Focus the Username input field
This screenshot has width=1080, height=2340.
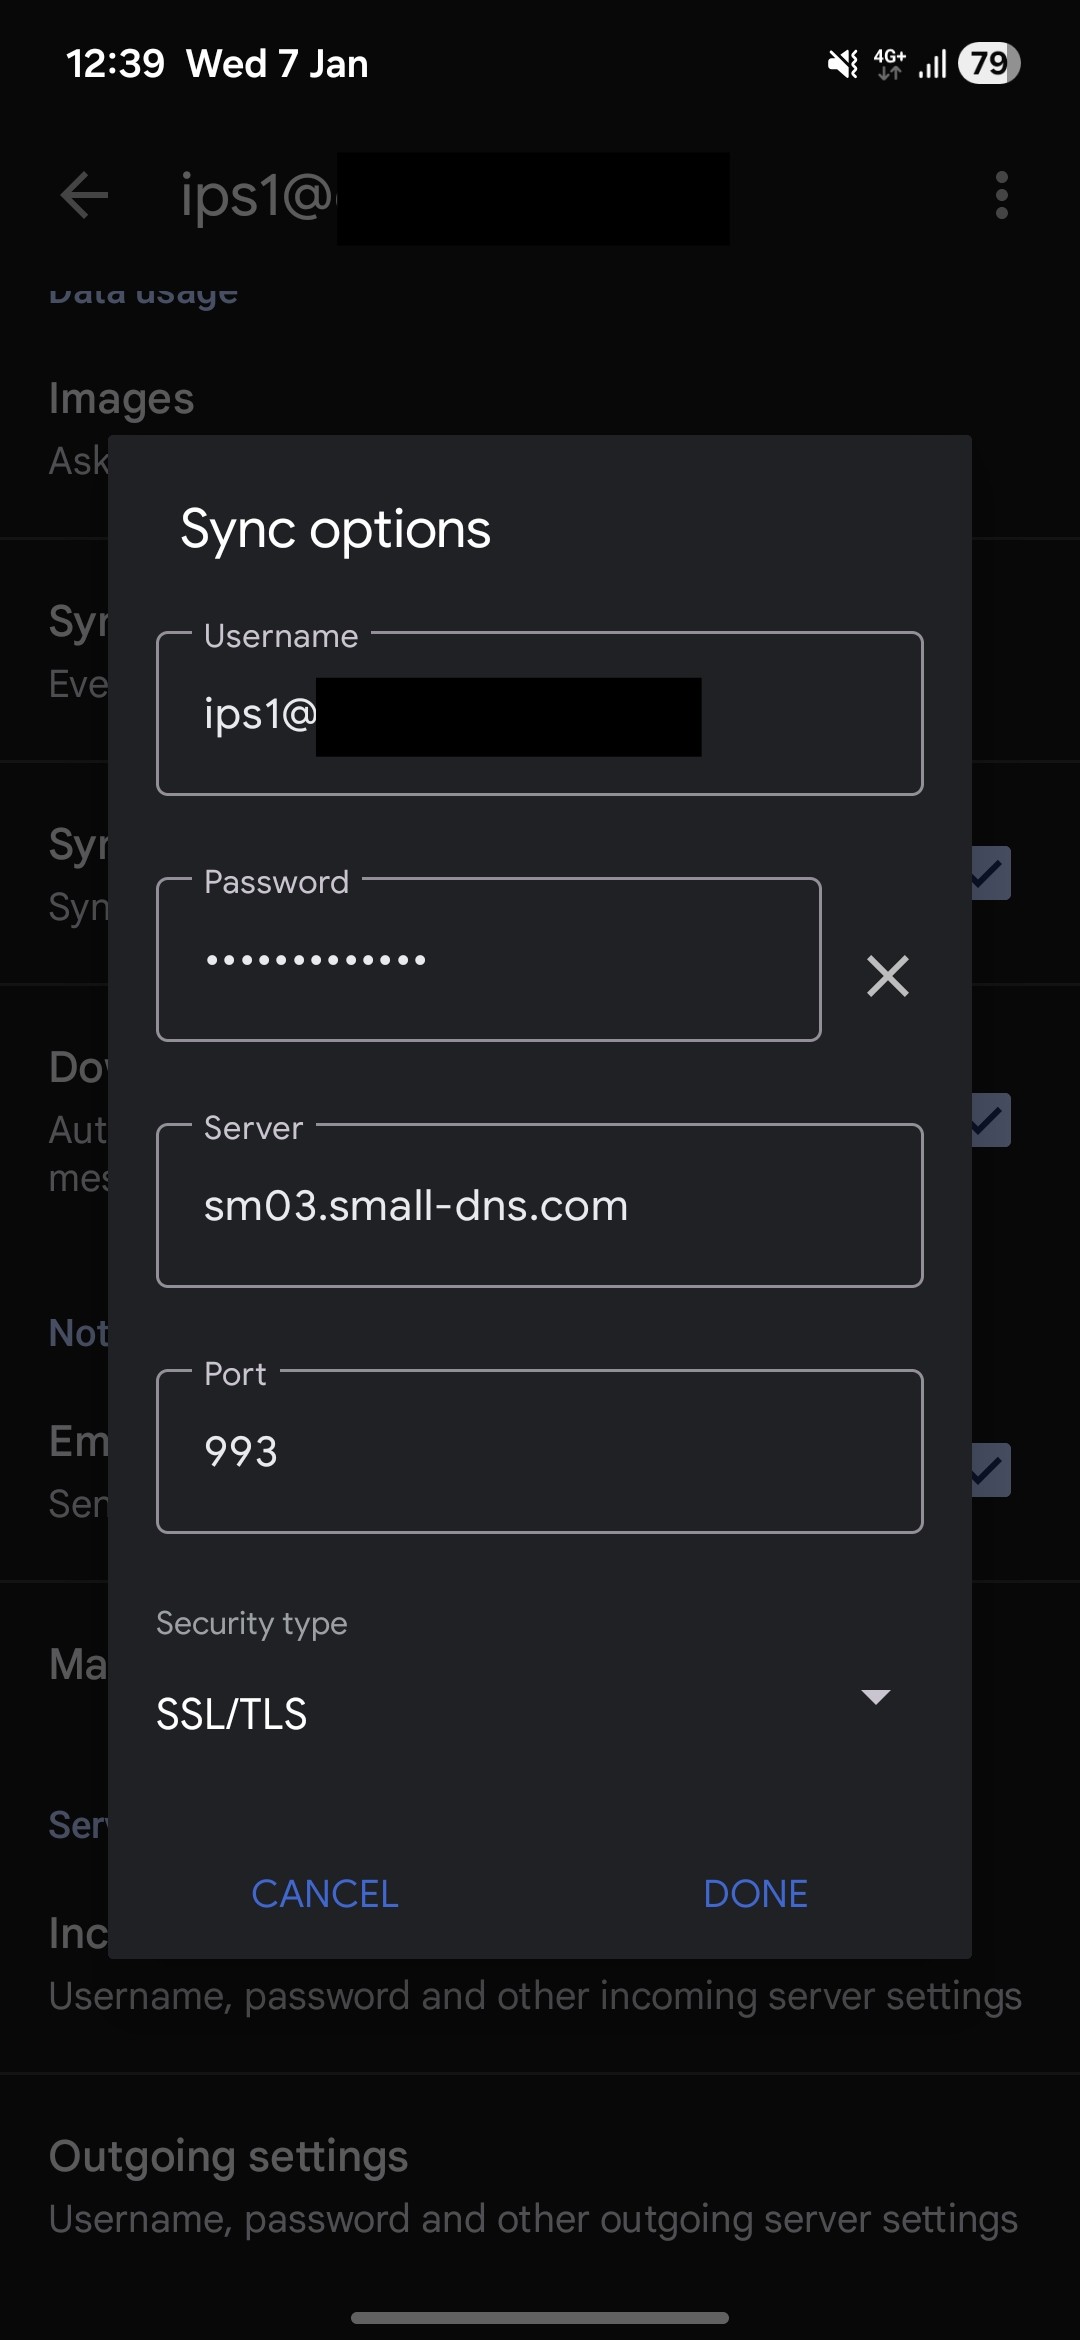coord(539,714)
